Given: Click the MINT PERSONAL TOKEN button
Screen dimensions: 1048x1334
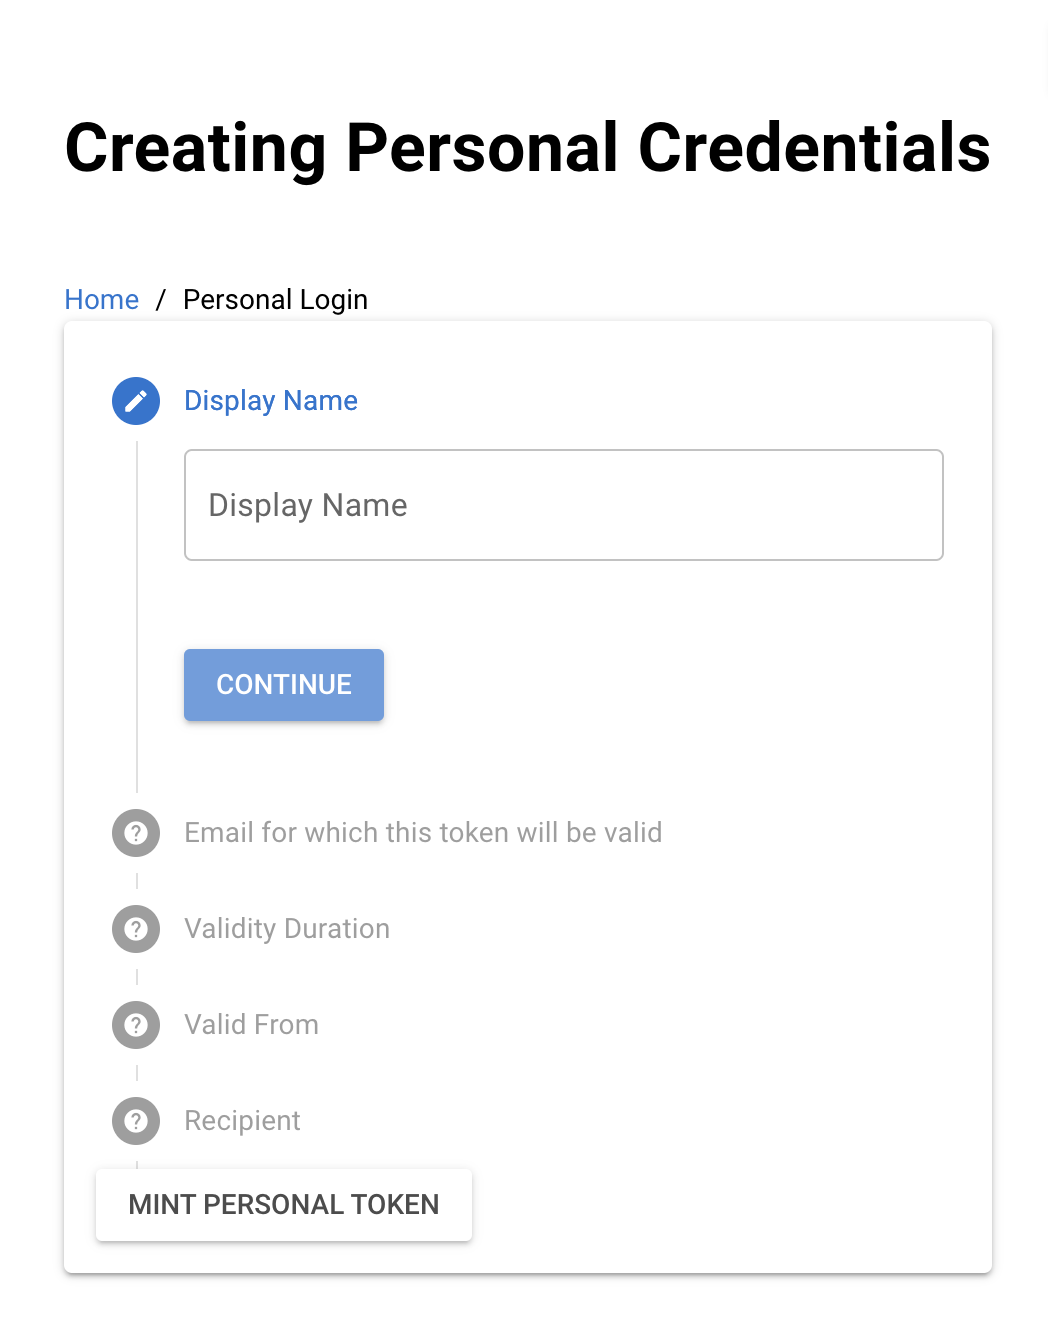Looking at the screenshot, I should tap(284, 1205).
